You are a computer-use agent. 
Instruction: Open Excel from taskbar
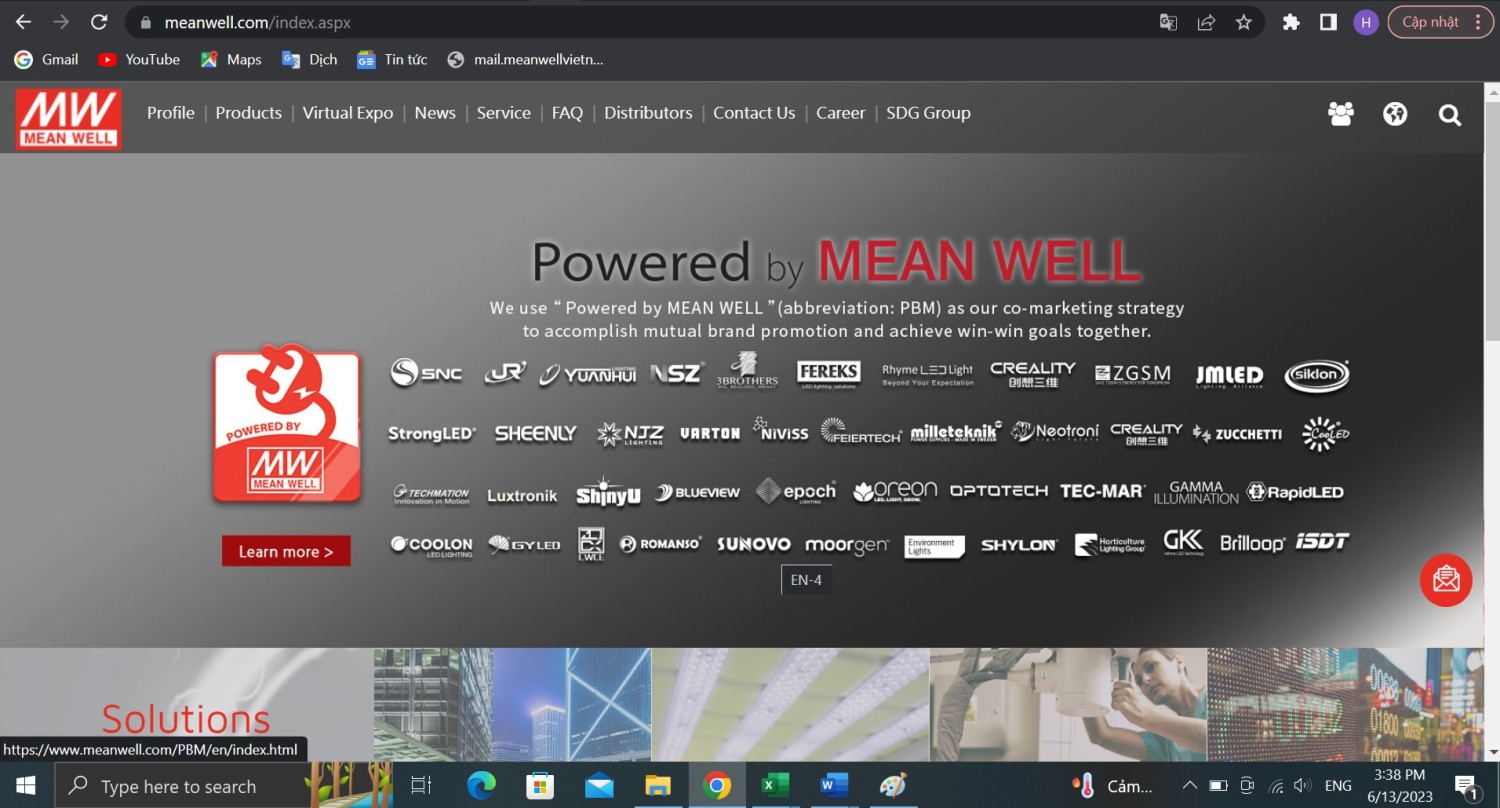(775, 786)
